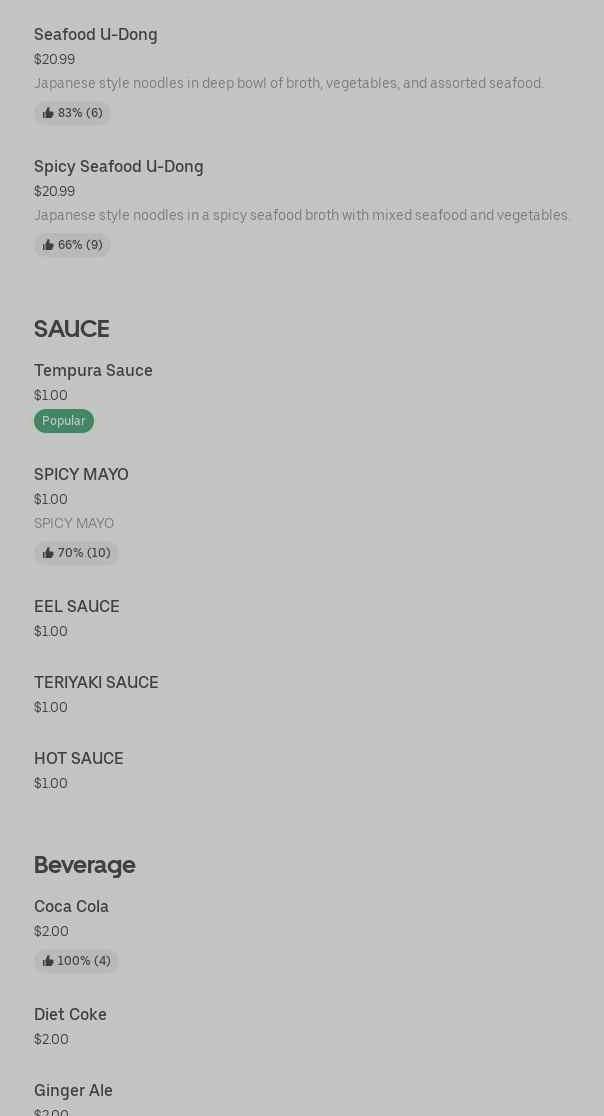Click thumbs-up icon on Seafood U-Dong rating

48,113
